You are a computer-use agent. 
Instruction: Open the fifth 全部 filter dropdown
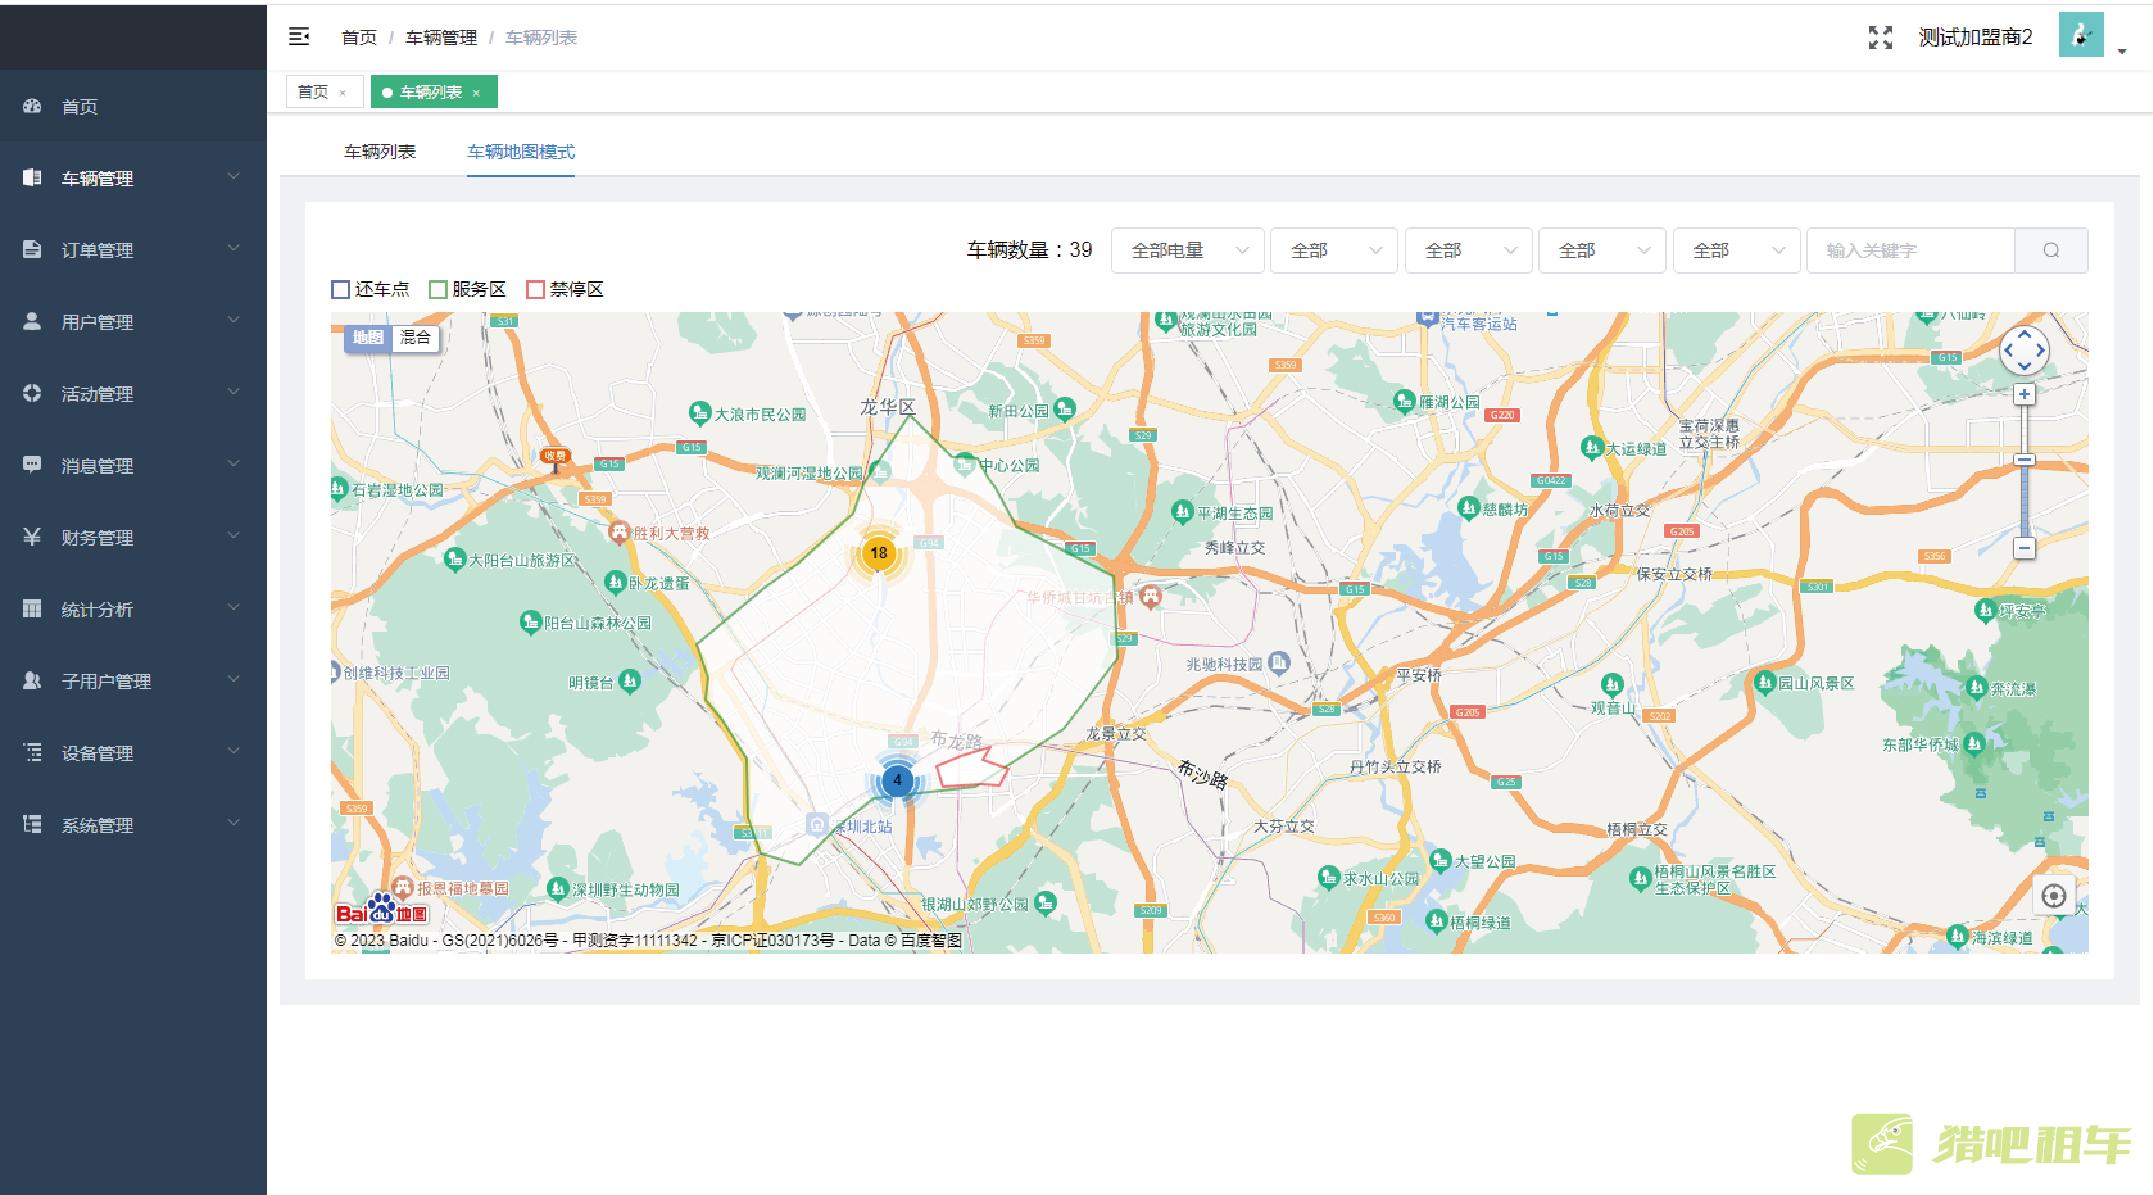[x=1736, y=250]
